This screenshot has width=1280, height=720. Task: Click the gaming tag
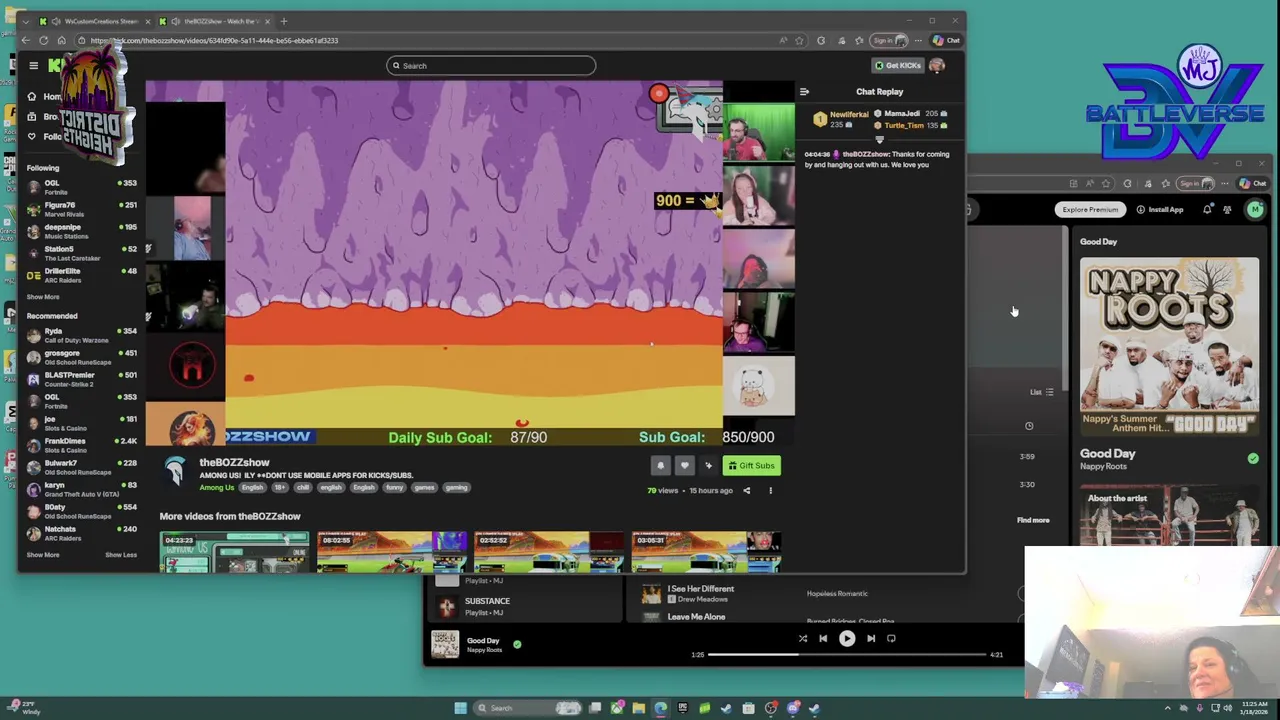(x=456, y=488)
